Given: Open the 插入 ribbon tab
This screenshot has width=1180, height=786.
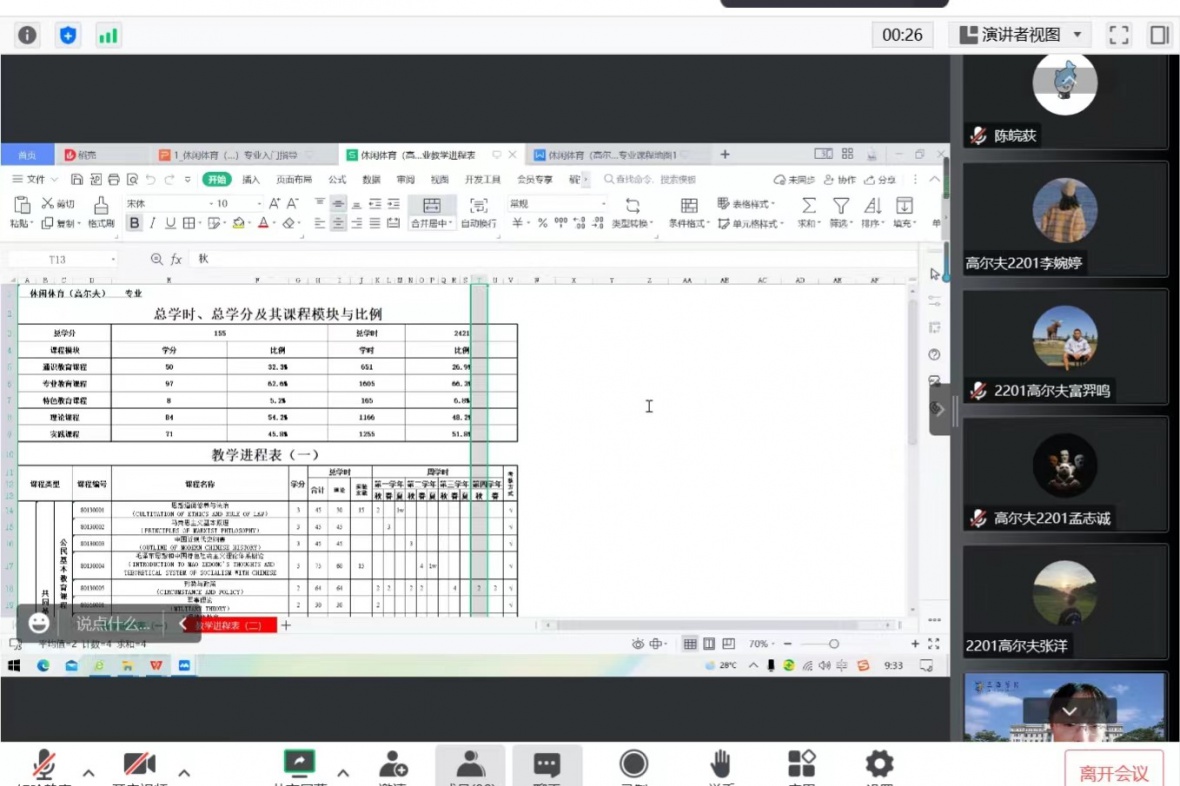Looking at the screenshot, I should (251, 180).
